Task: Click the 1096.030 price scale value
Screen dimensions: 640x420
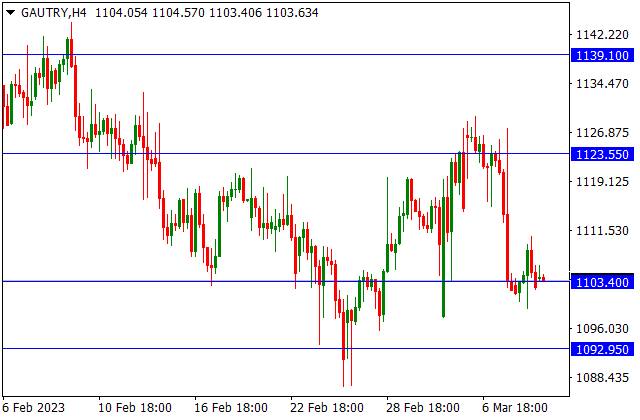Action: [x=602, y=329]
